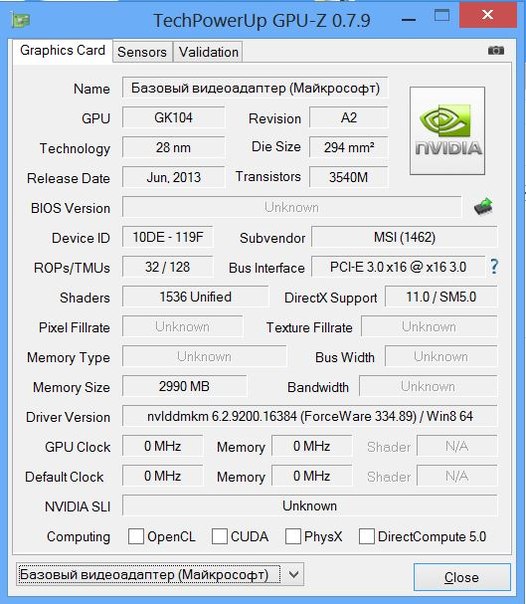Click the Close button
The width and height of the screenshot is (526, 604).
tap(462, 577)
